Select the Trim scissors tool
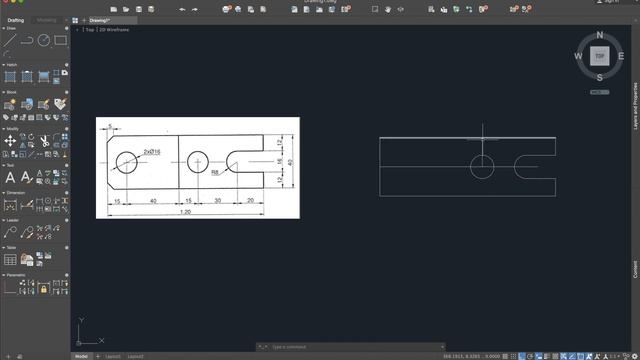The height and width of the screenshot is (360, 640). [44, 141]
